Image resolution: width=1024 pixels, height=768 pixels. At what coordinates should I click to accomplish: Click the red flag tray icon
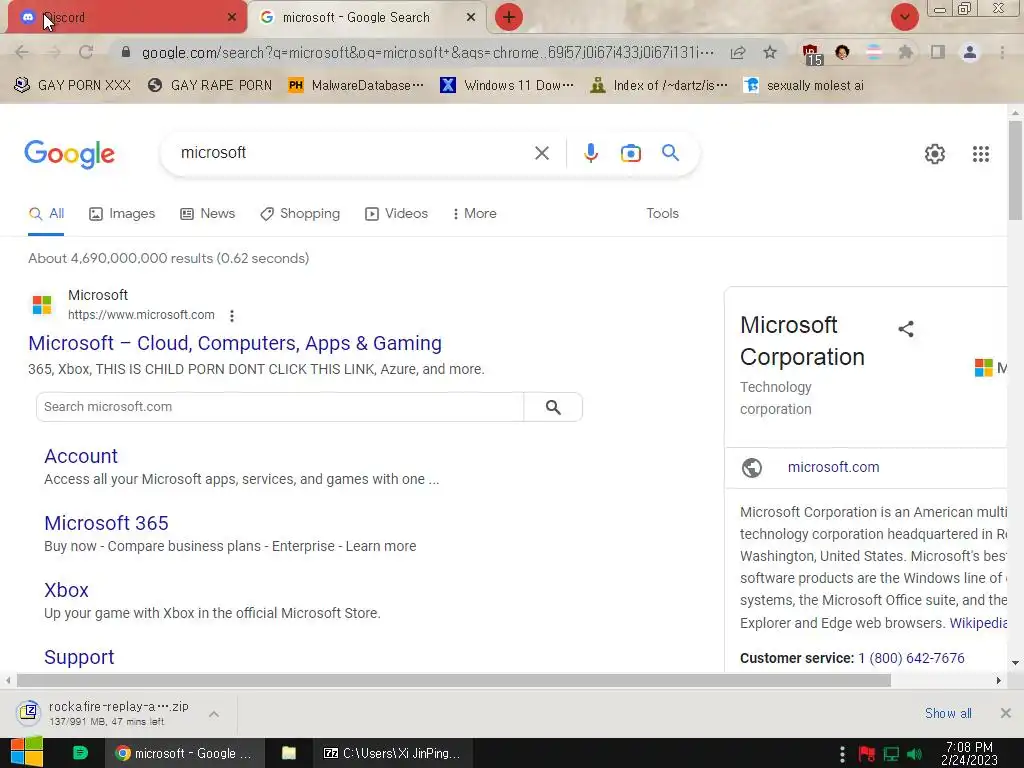[867, 754]
